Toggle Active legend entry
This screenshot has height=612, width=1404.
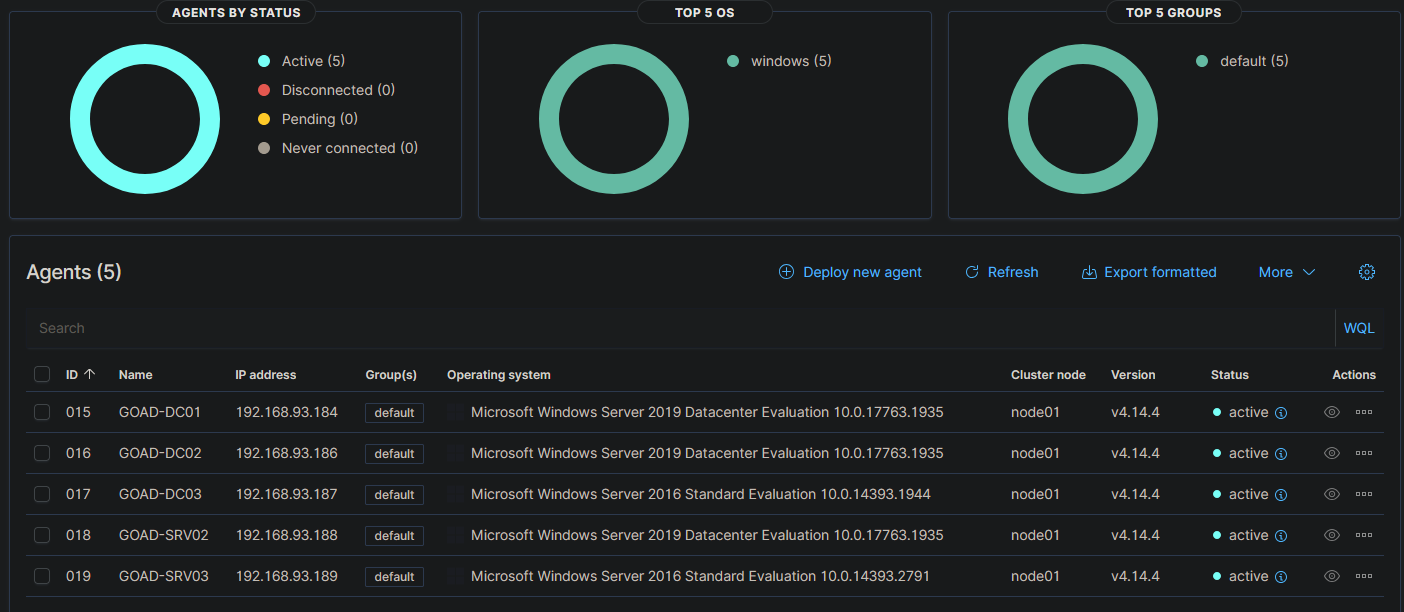tap(301, 61)
